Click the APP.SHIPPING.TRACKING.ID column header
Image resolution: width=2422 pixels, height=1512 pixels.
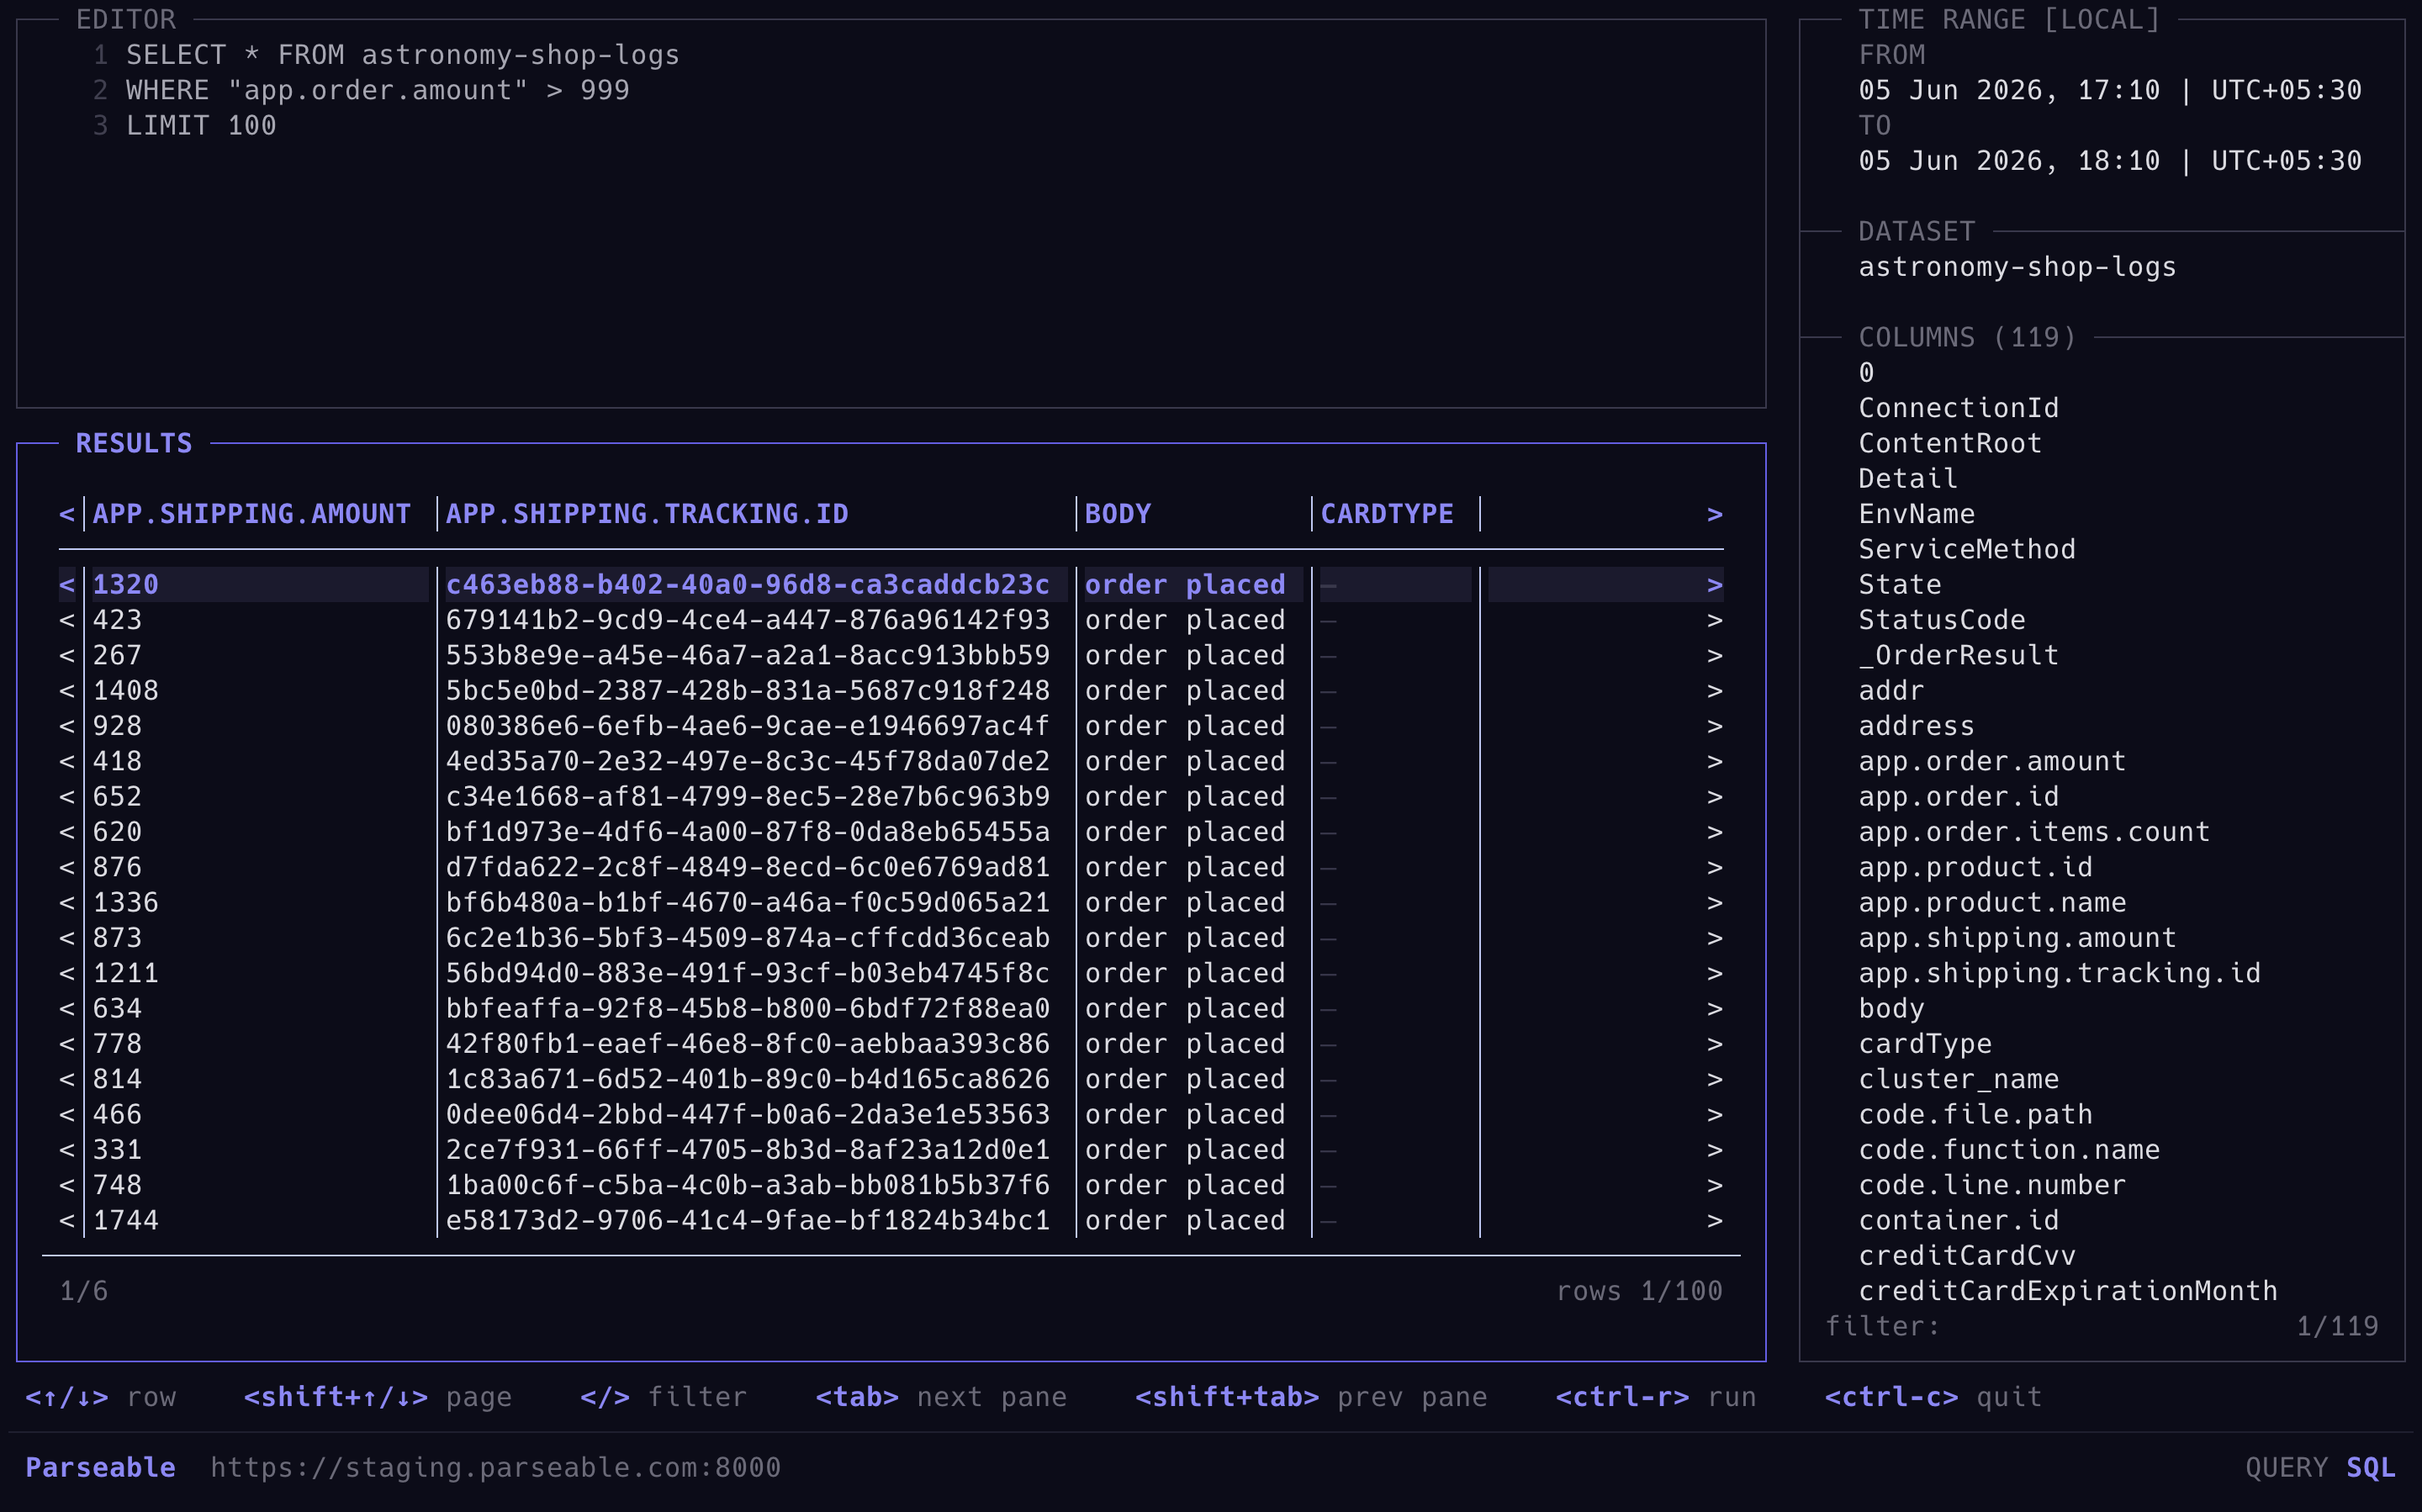pyautogui.click(x=647, y=514)
